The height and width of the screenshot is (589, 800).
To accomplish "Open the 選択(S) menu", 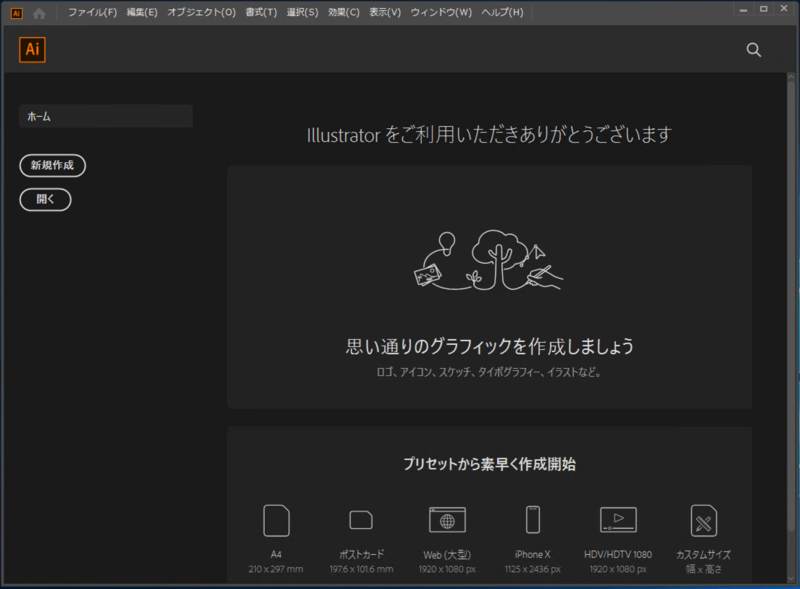I will pos(302,12).
